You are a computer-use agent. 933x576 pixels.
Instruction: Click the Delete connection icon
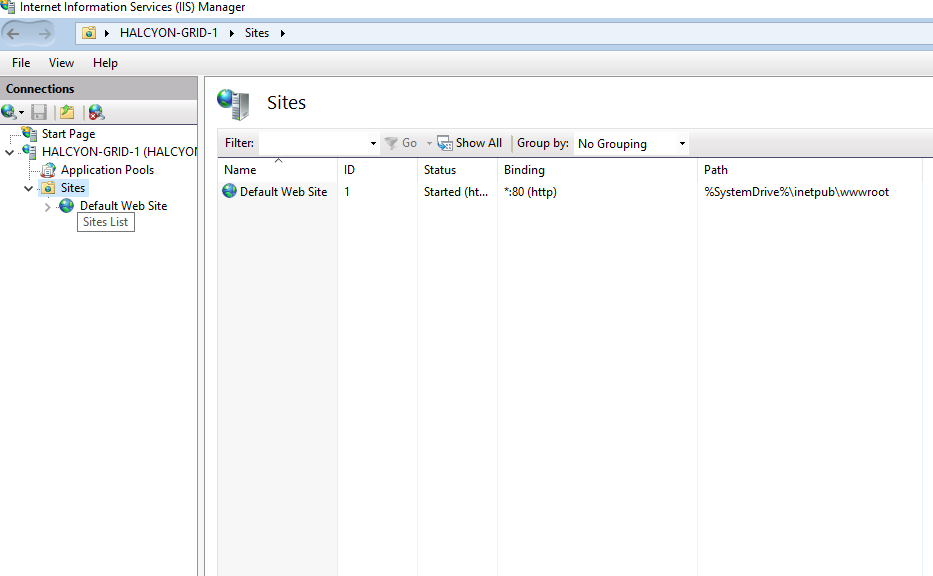96,112
